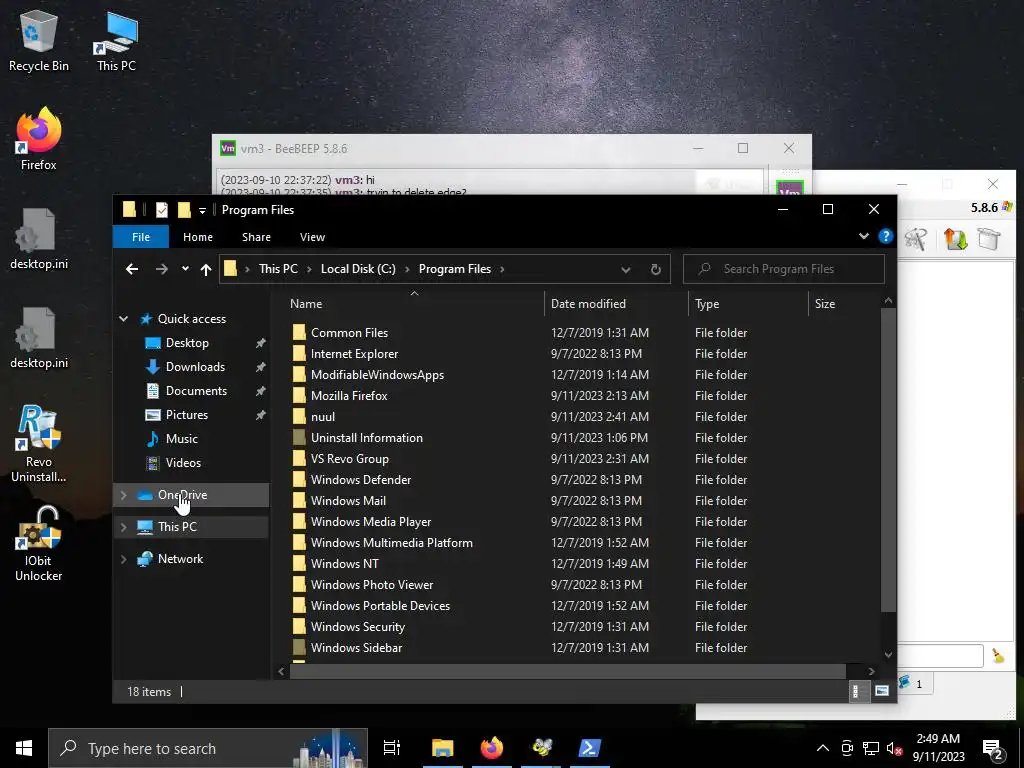The height and width of the screenshot is (768, 1024).
Task: Open Firefox from the taskbar
Action: [492, 748]
